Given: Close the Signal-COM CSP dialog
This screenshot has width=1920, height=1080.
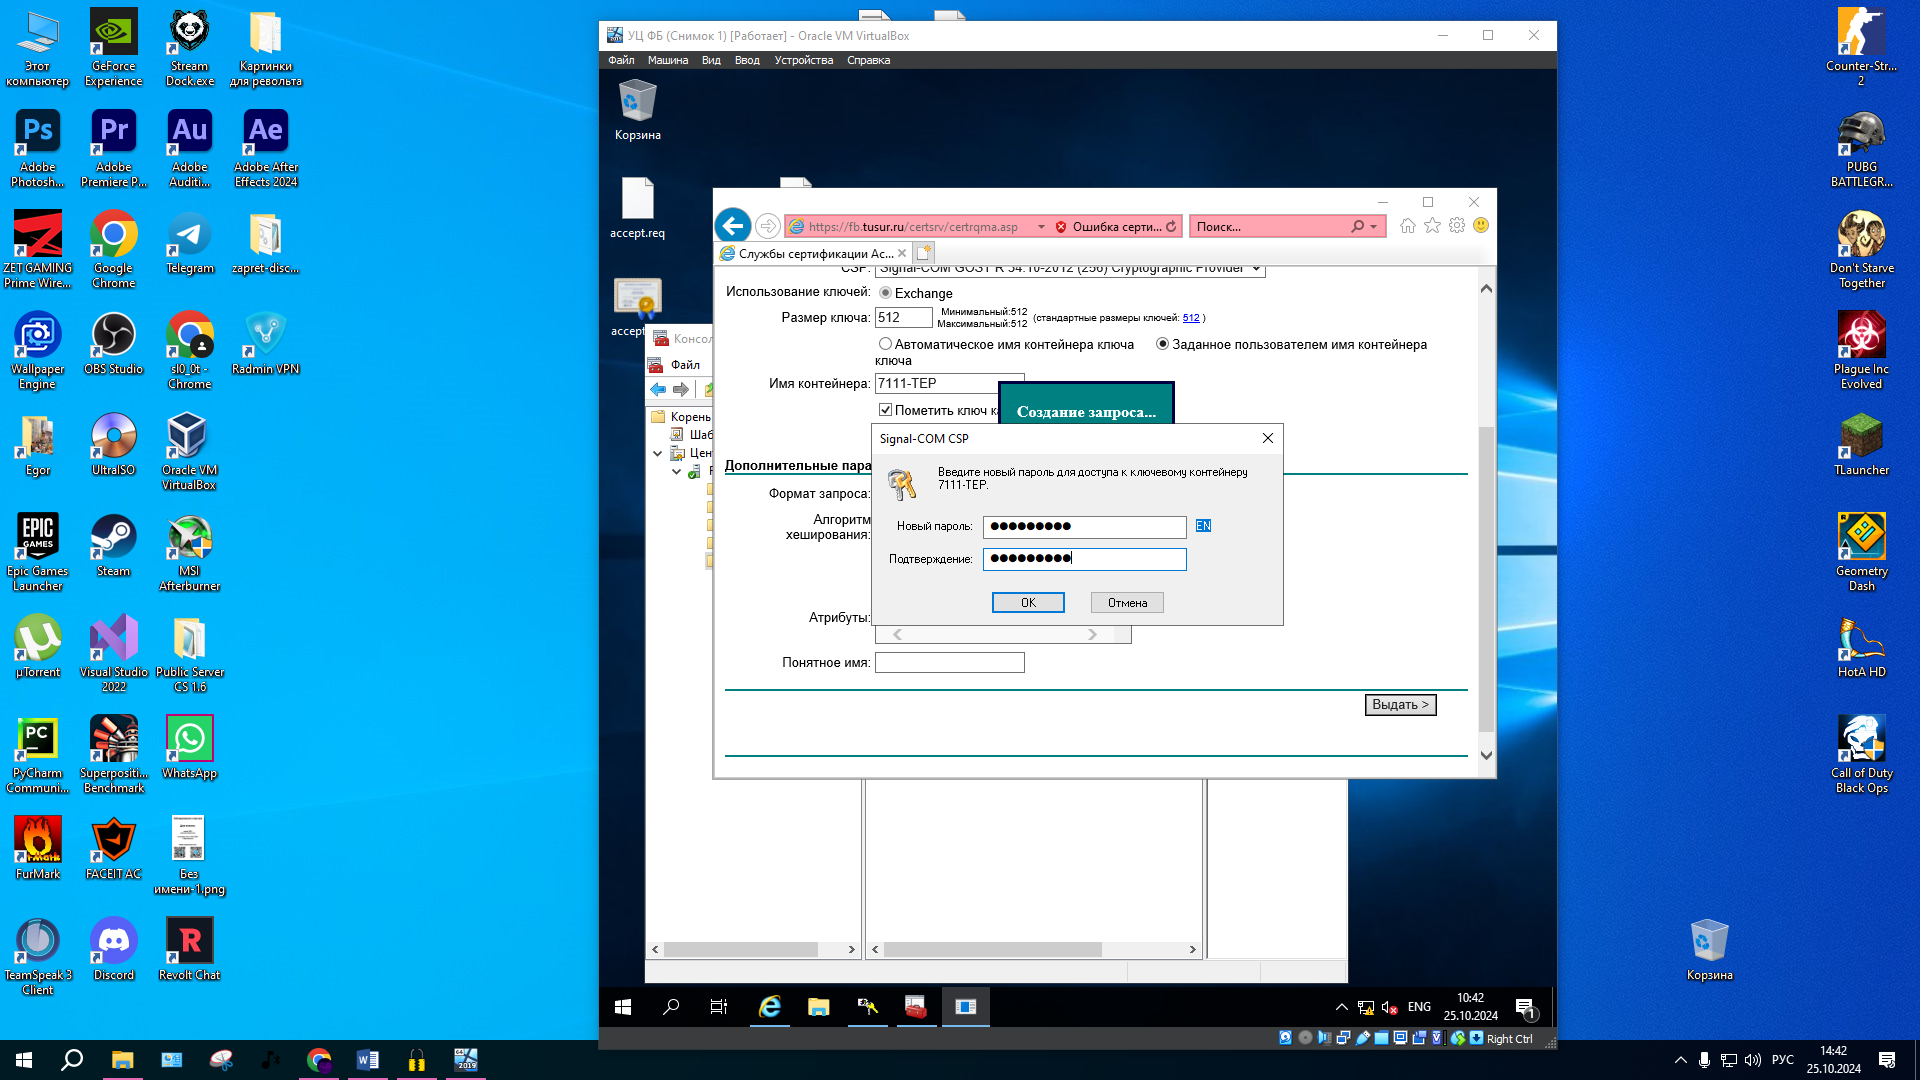Looking at the screenshot, I should click(x=1267, y=438).
